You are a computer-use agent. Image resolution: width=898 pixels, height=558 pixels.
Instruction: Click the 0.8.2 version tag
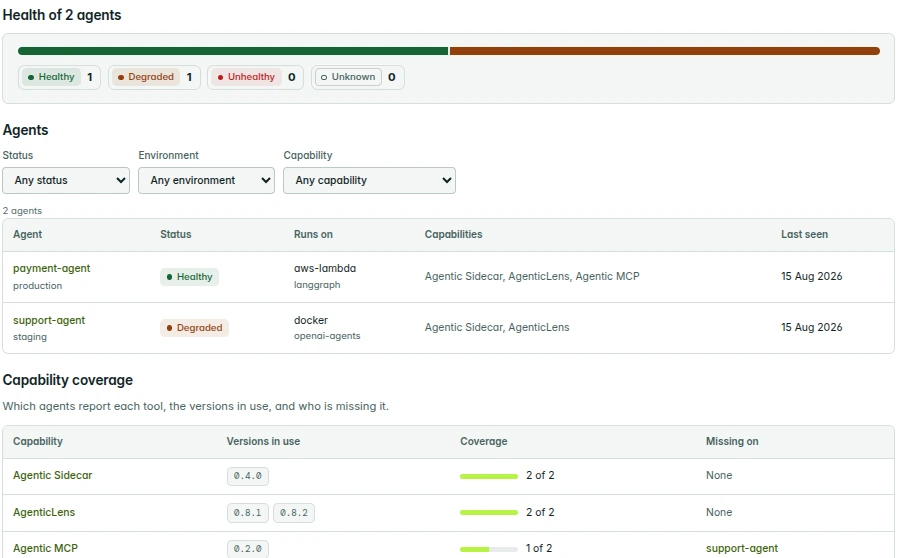click(x=294, y=513)
